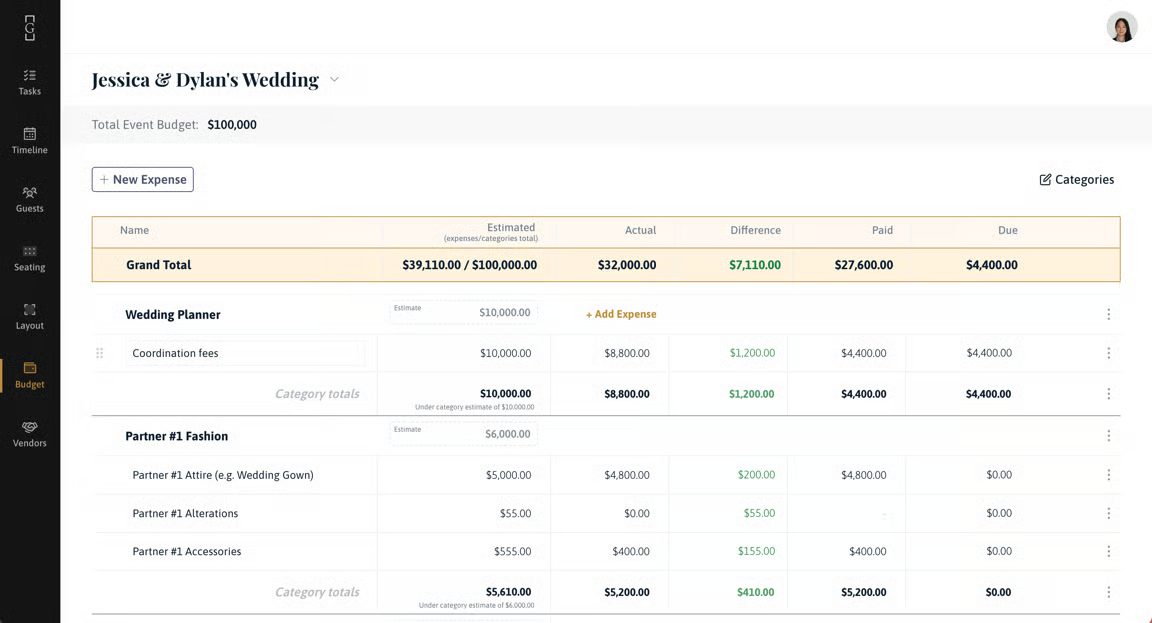Click the Paid column header
Image resolution: width=1152 pixels, height=623 pixels.
pos(882,230)
